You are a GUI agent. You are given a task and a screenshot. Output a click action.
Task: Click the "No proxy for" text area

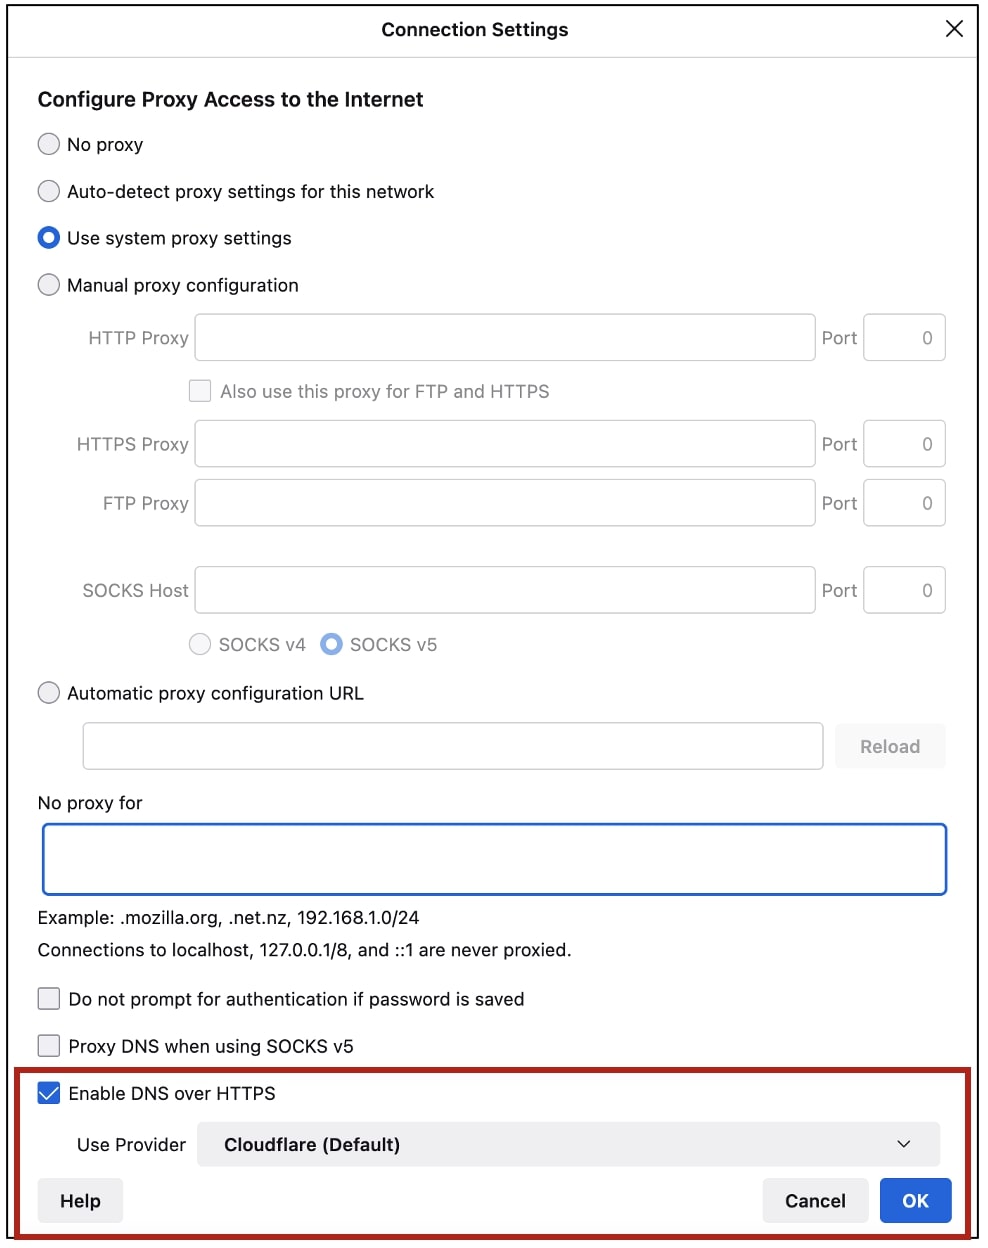pyautogui.click(x=494, y=858)
